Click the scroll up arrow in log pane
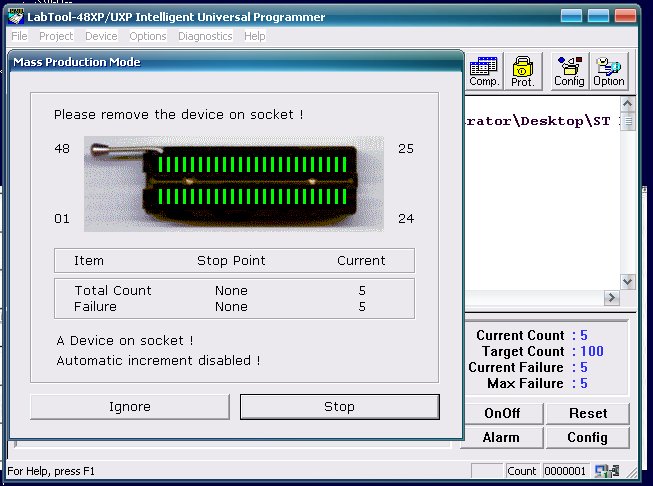This screenshot has height=486, width=653. pyautogui.click(x=628, y=104)
